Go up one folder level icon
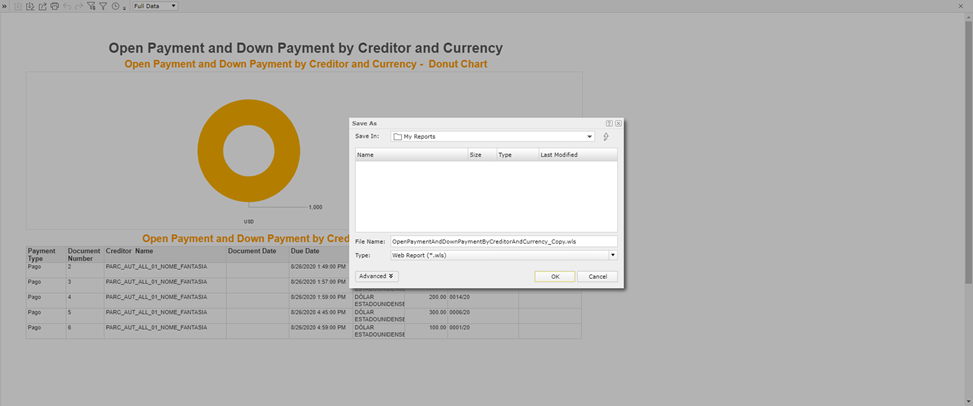The width and height of the screenshot is (973, 406). [x=606, y=137]
